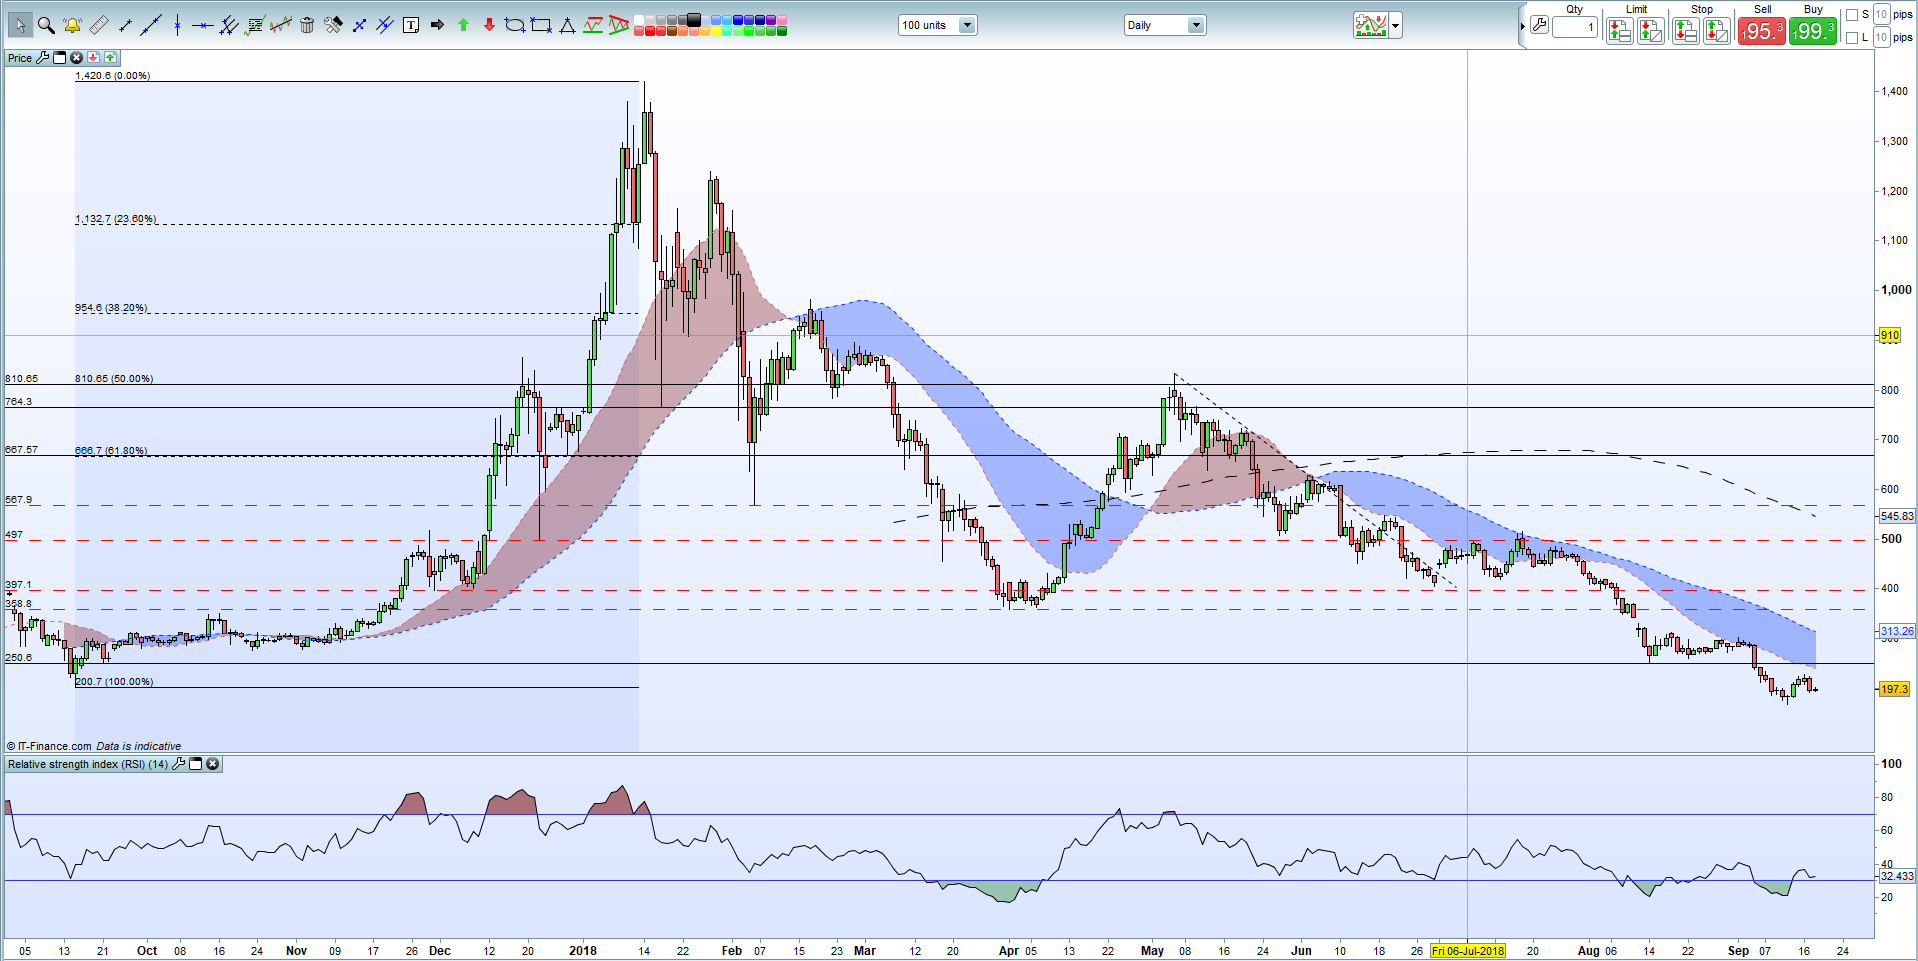Move Price panel up with green arrow

point(110,58)
